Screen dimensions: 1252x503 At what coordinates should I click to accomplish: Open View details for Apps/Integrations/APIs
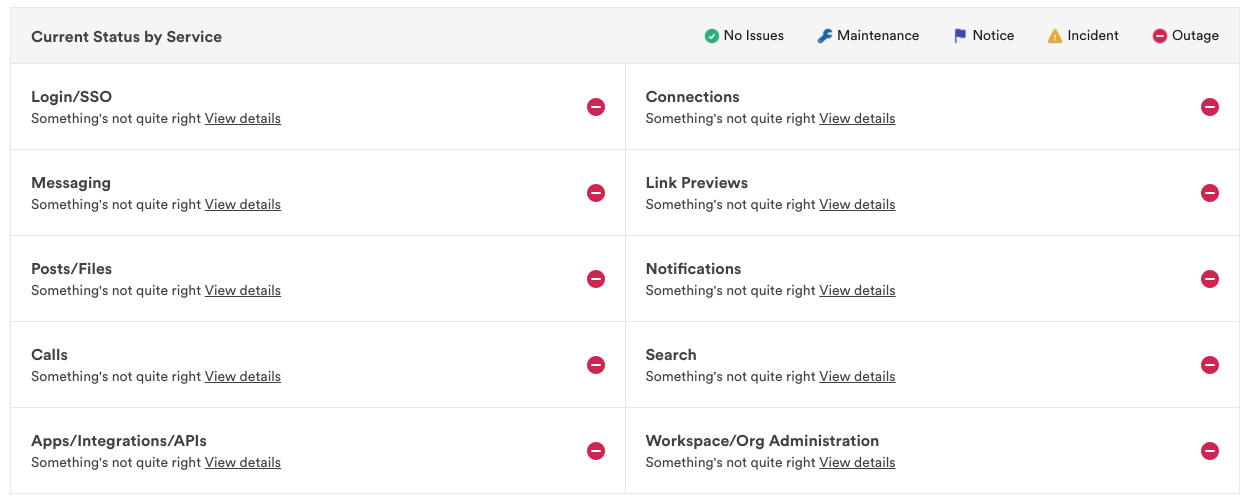pos(243,462)
